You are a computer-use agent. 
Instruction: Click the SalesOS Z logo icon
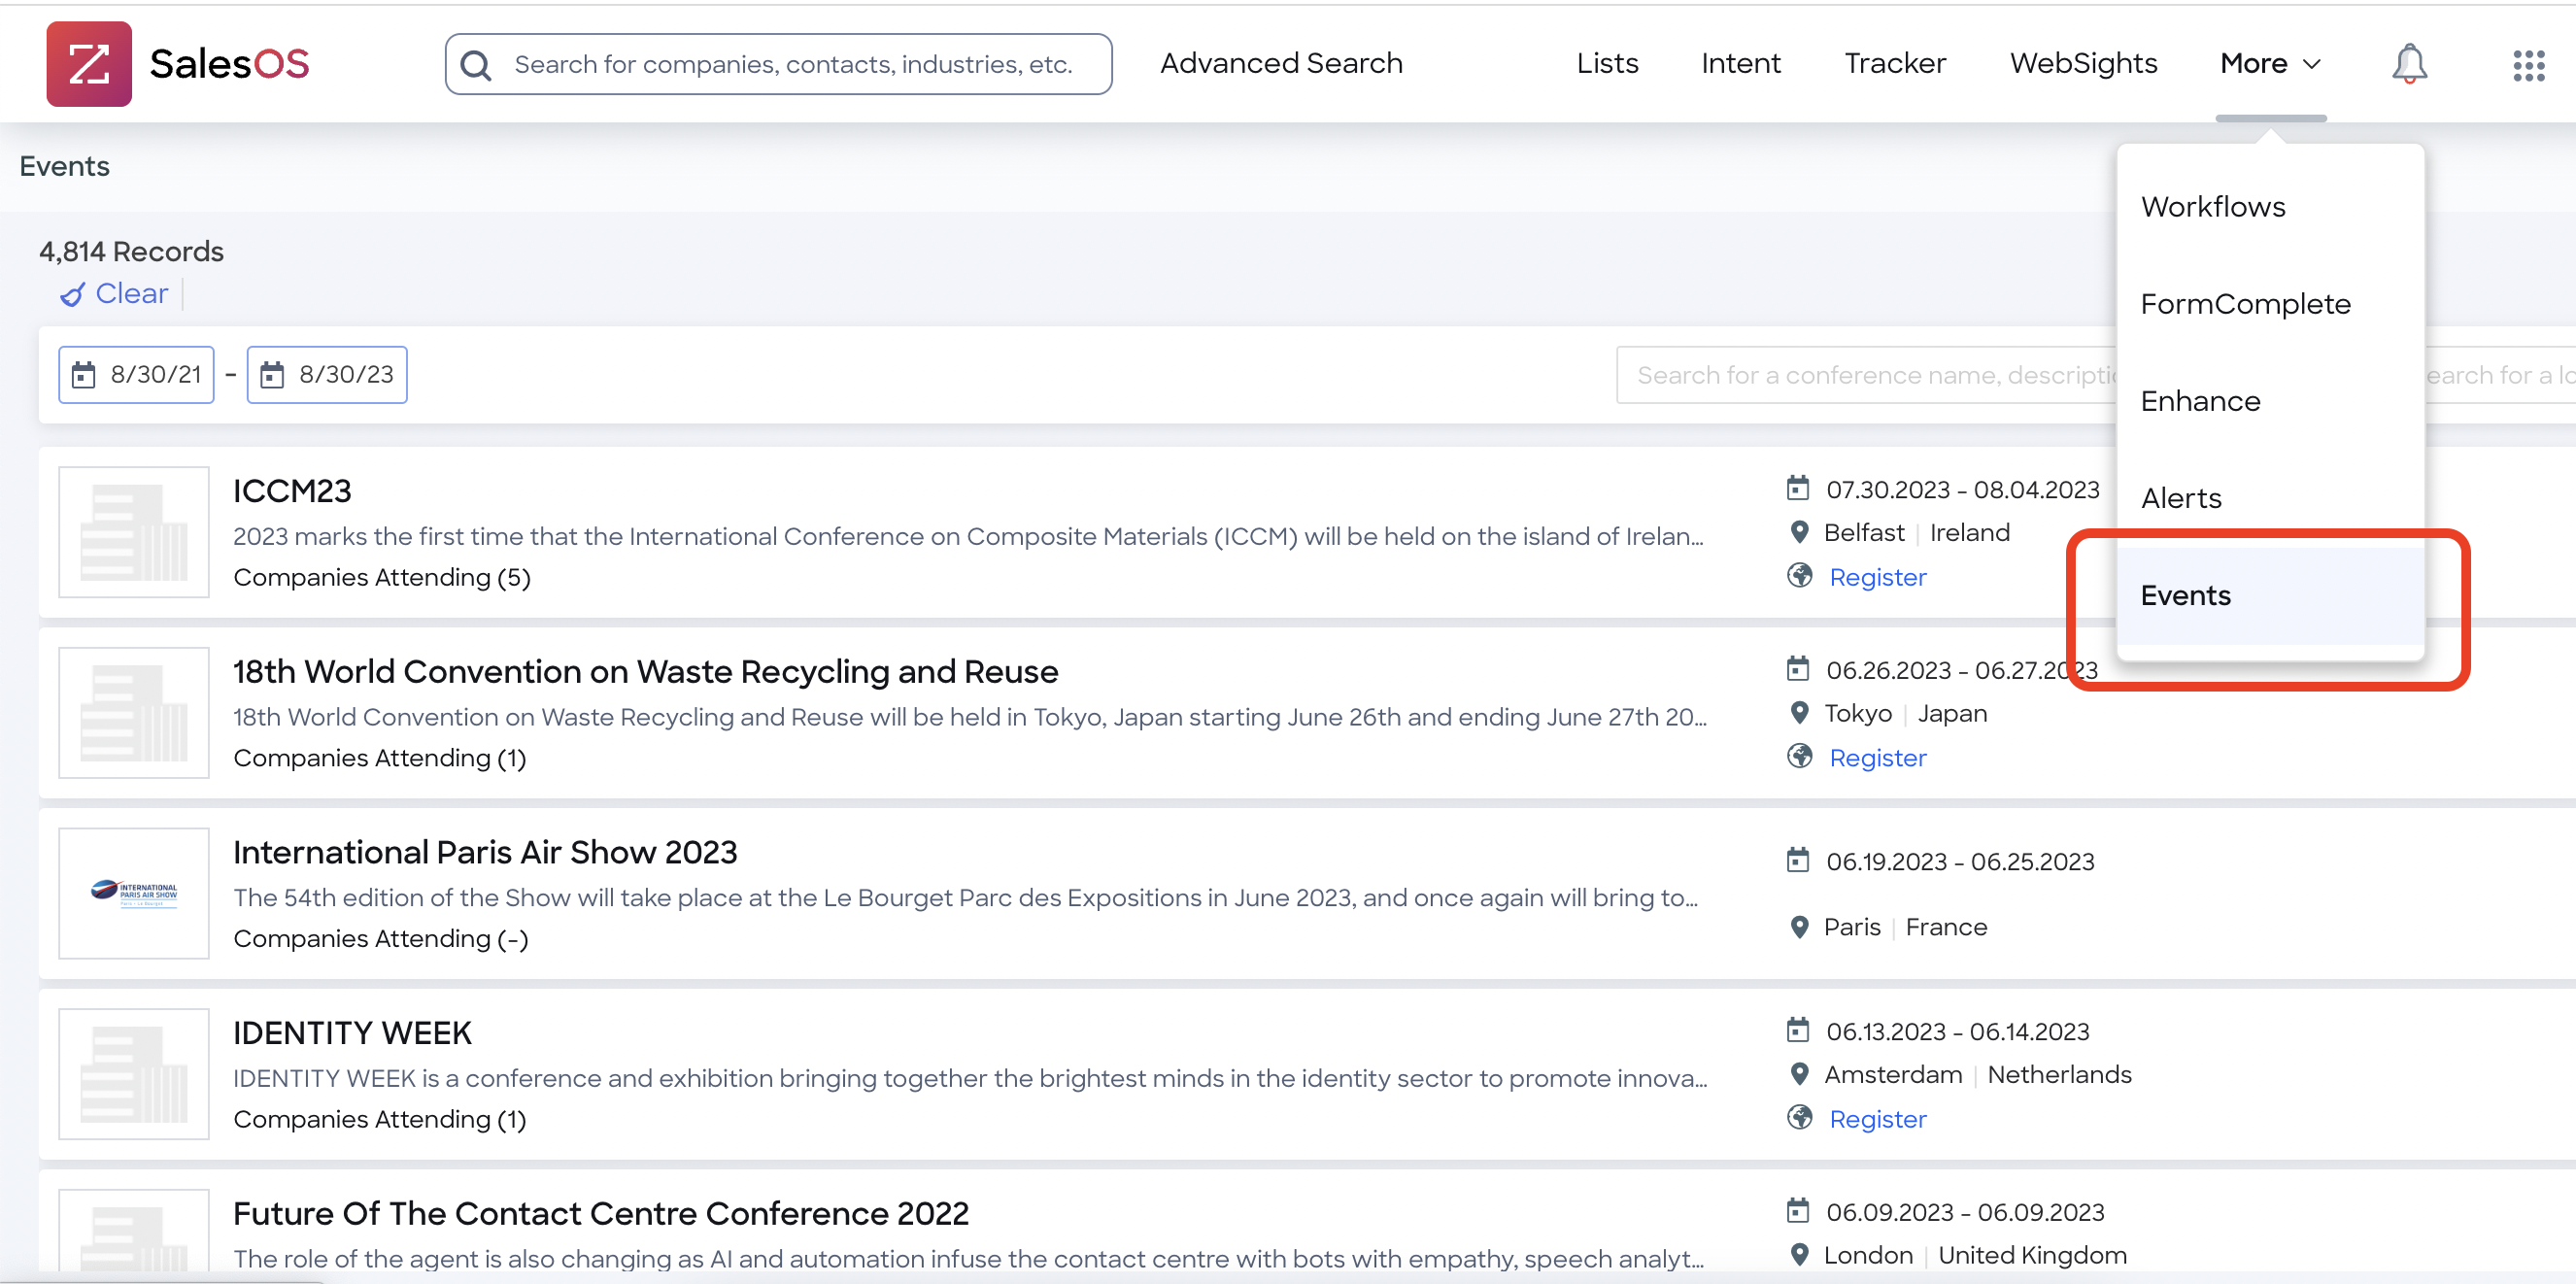point(89,64)
